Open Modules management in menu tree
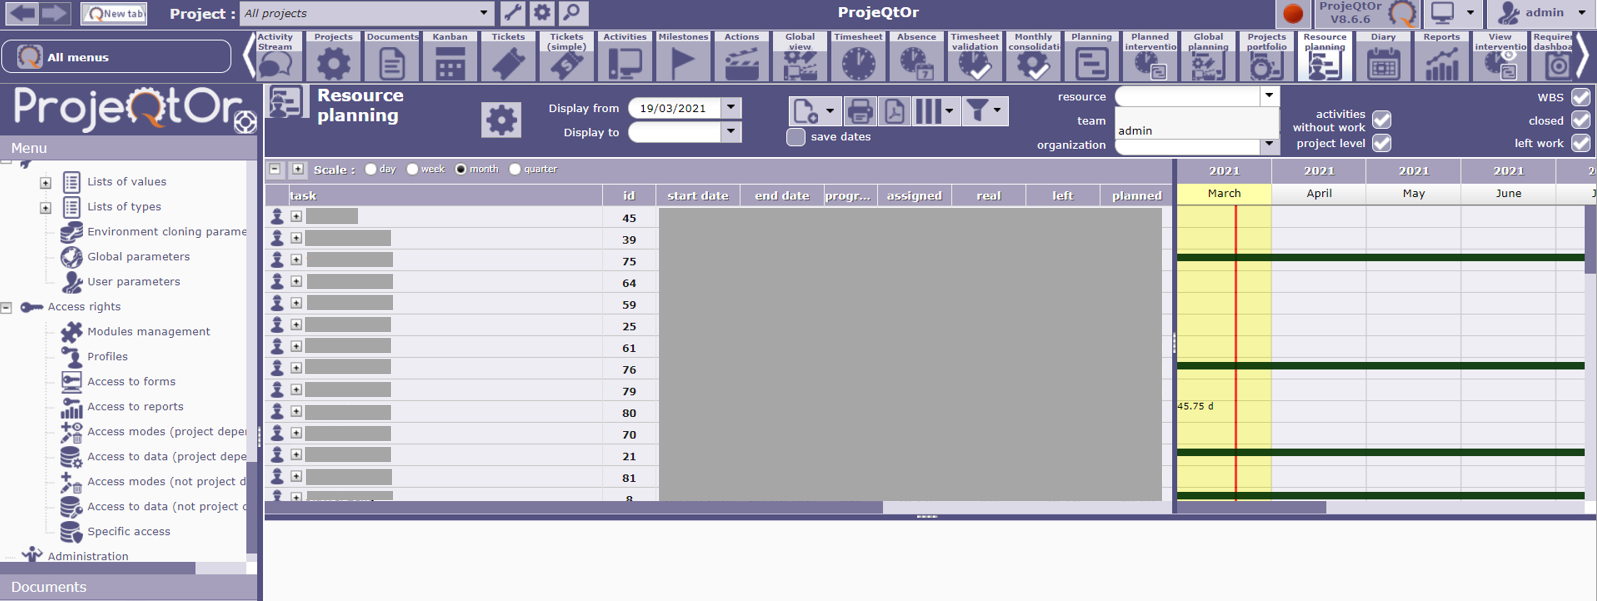The width and height of the screenshot is (1597, 601). pyautogui.click(x=148, y=332)
